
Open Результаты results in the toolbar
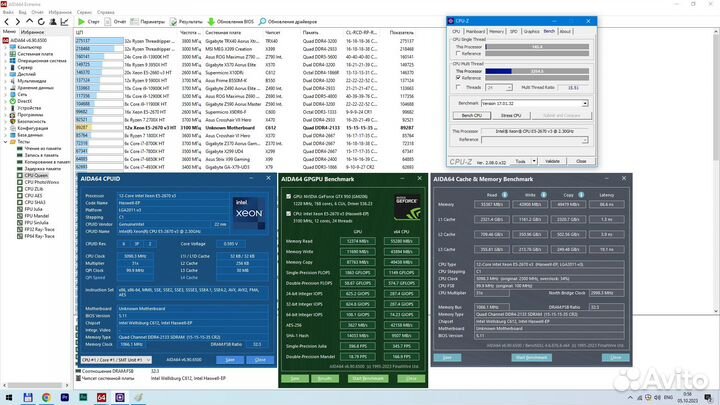click(186, 22)
